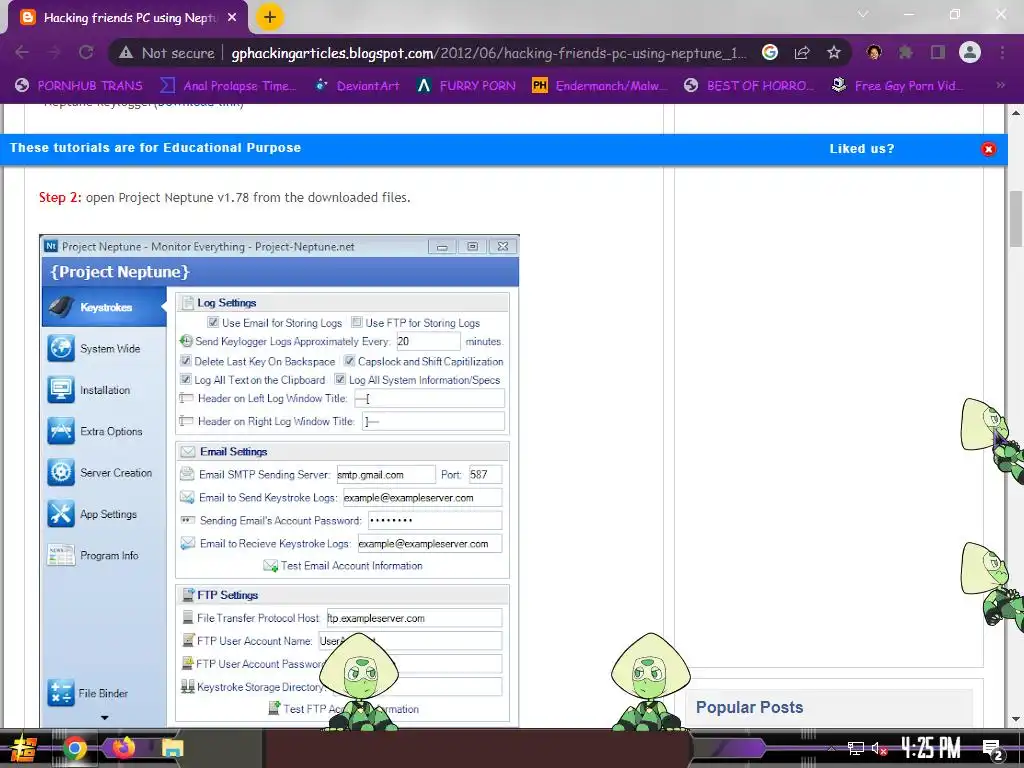Show more bookmarks with overflow chevron

click(x=1000, y=85)
